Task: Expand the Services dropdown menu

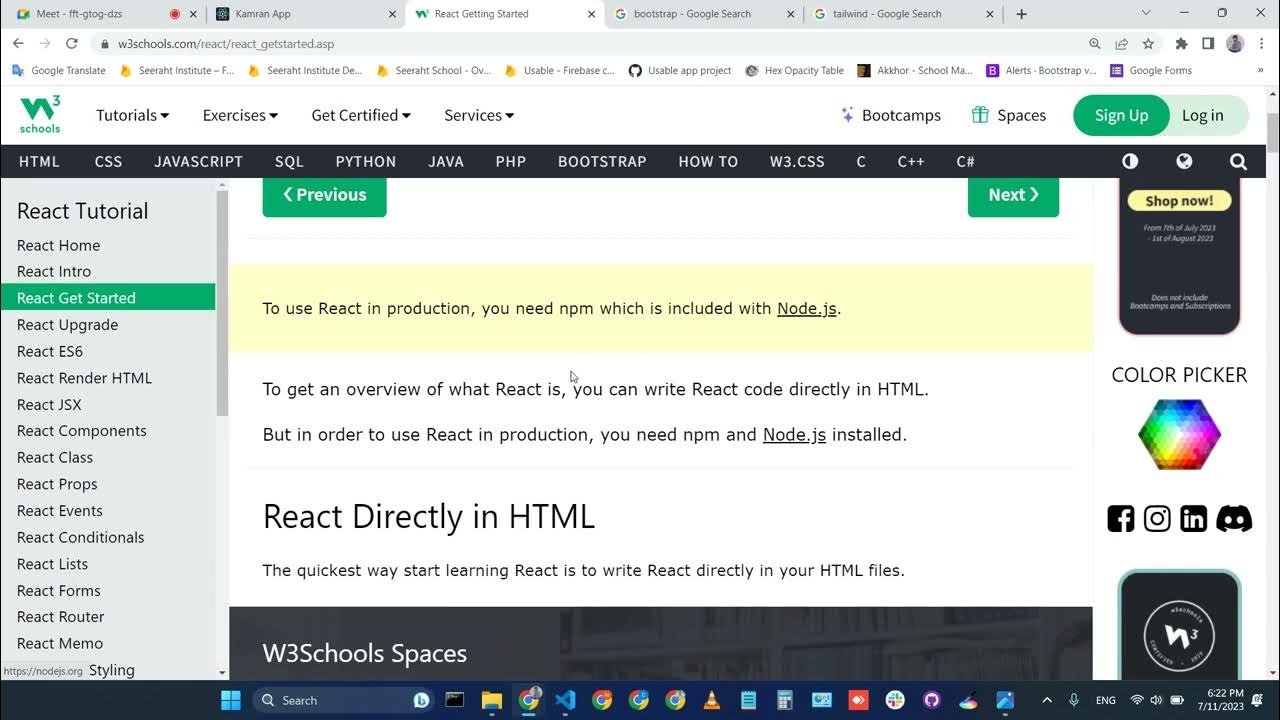Action: click(x=479, y=115)
